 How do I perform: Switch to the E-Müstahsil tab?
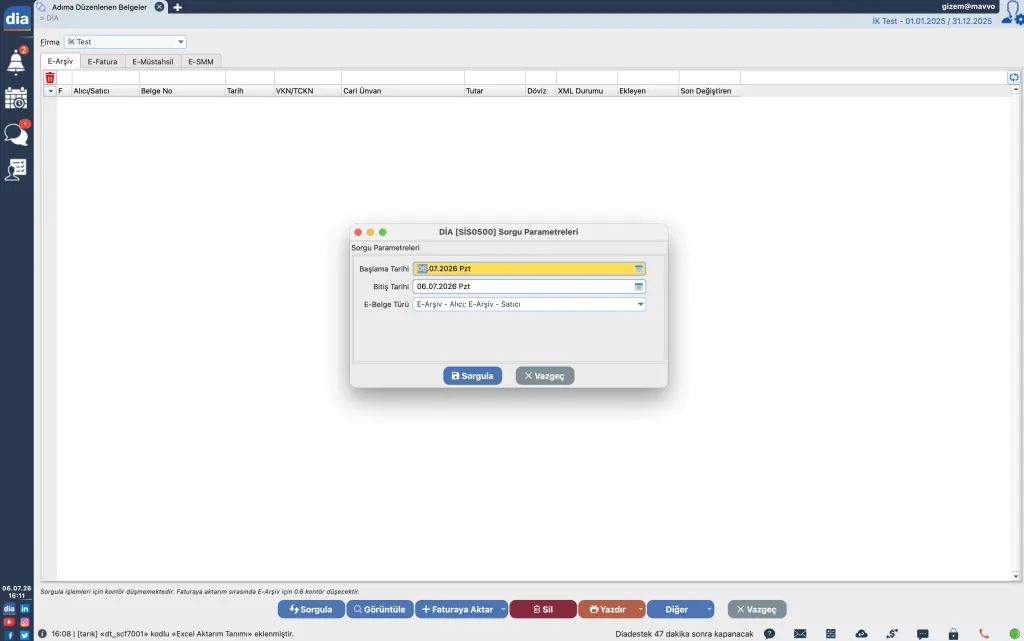pos(153,61)
